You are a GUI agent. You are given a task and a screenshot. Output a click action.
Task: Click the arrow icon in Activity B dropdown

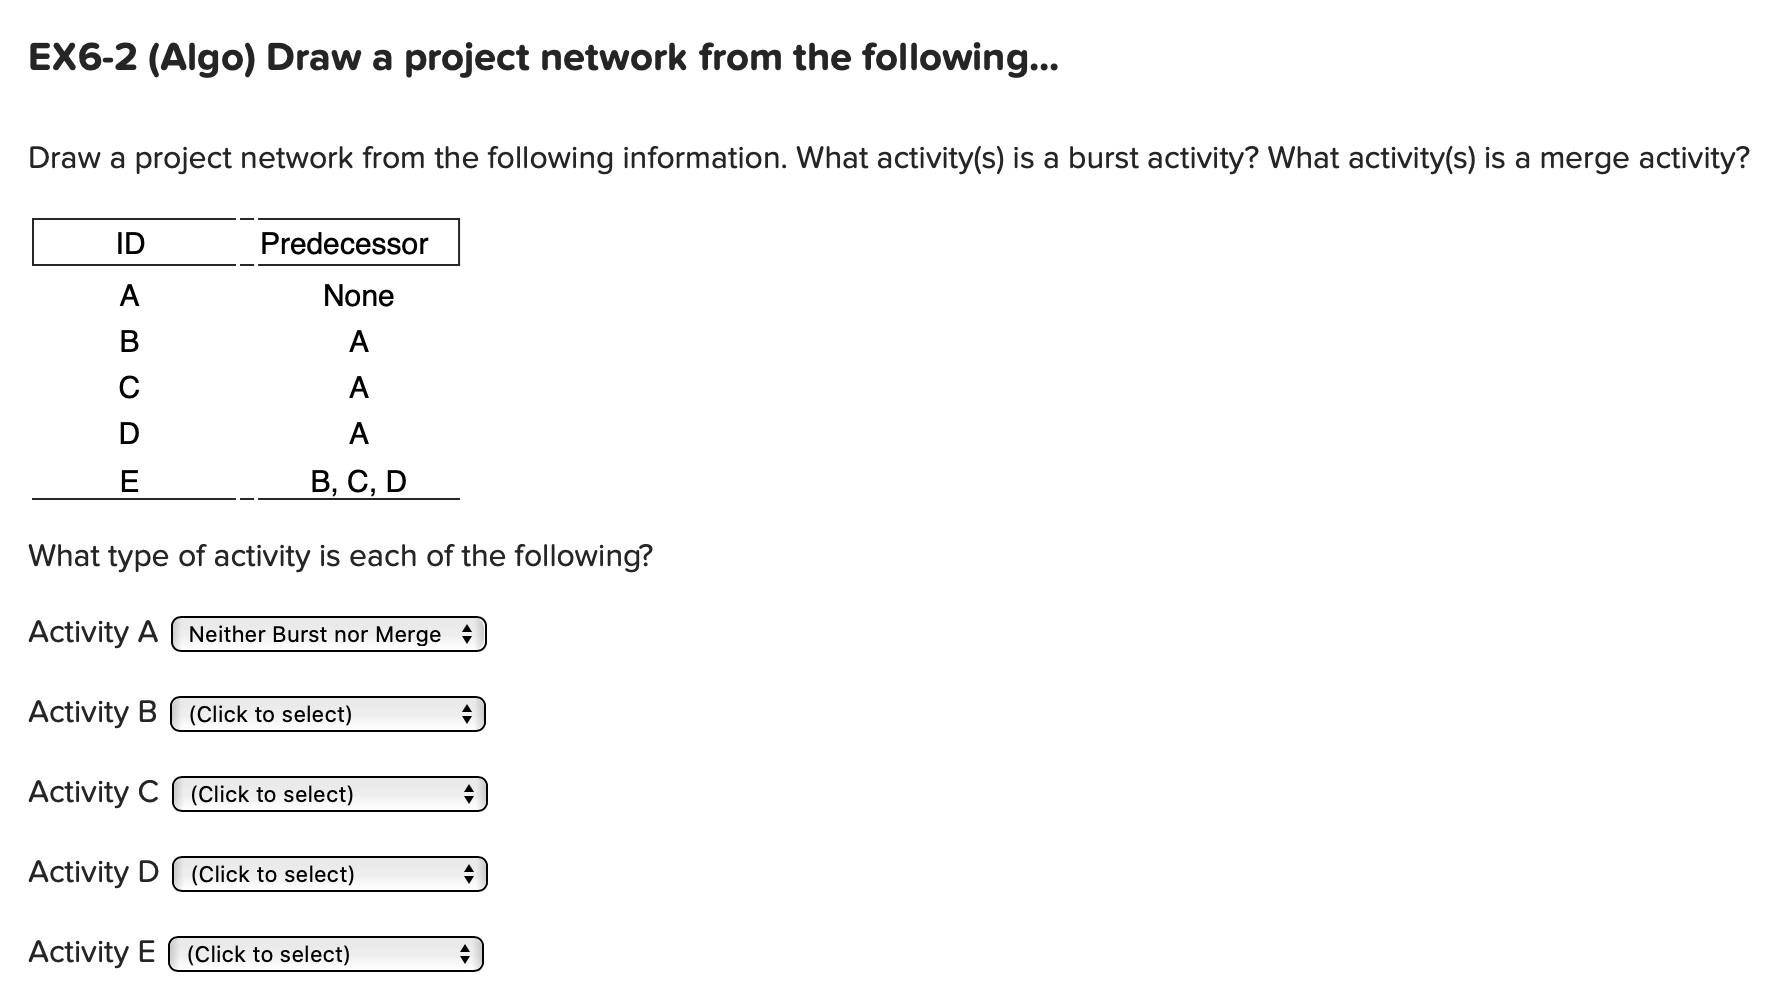pos(468,713)
